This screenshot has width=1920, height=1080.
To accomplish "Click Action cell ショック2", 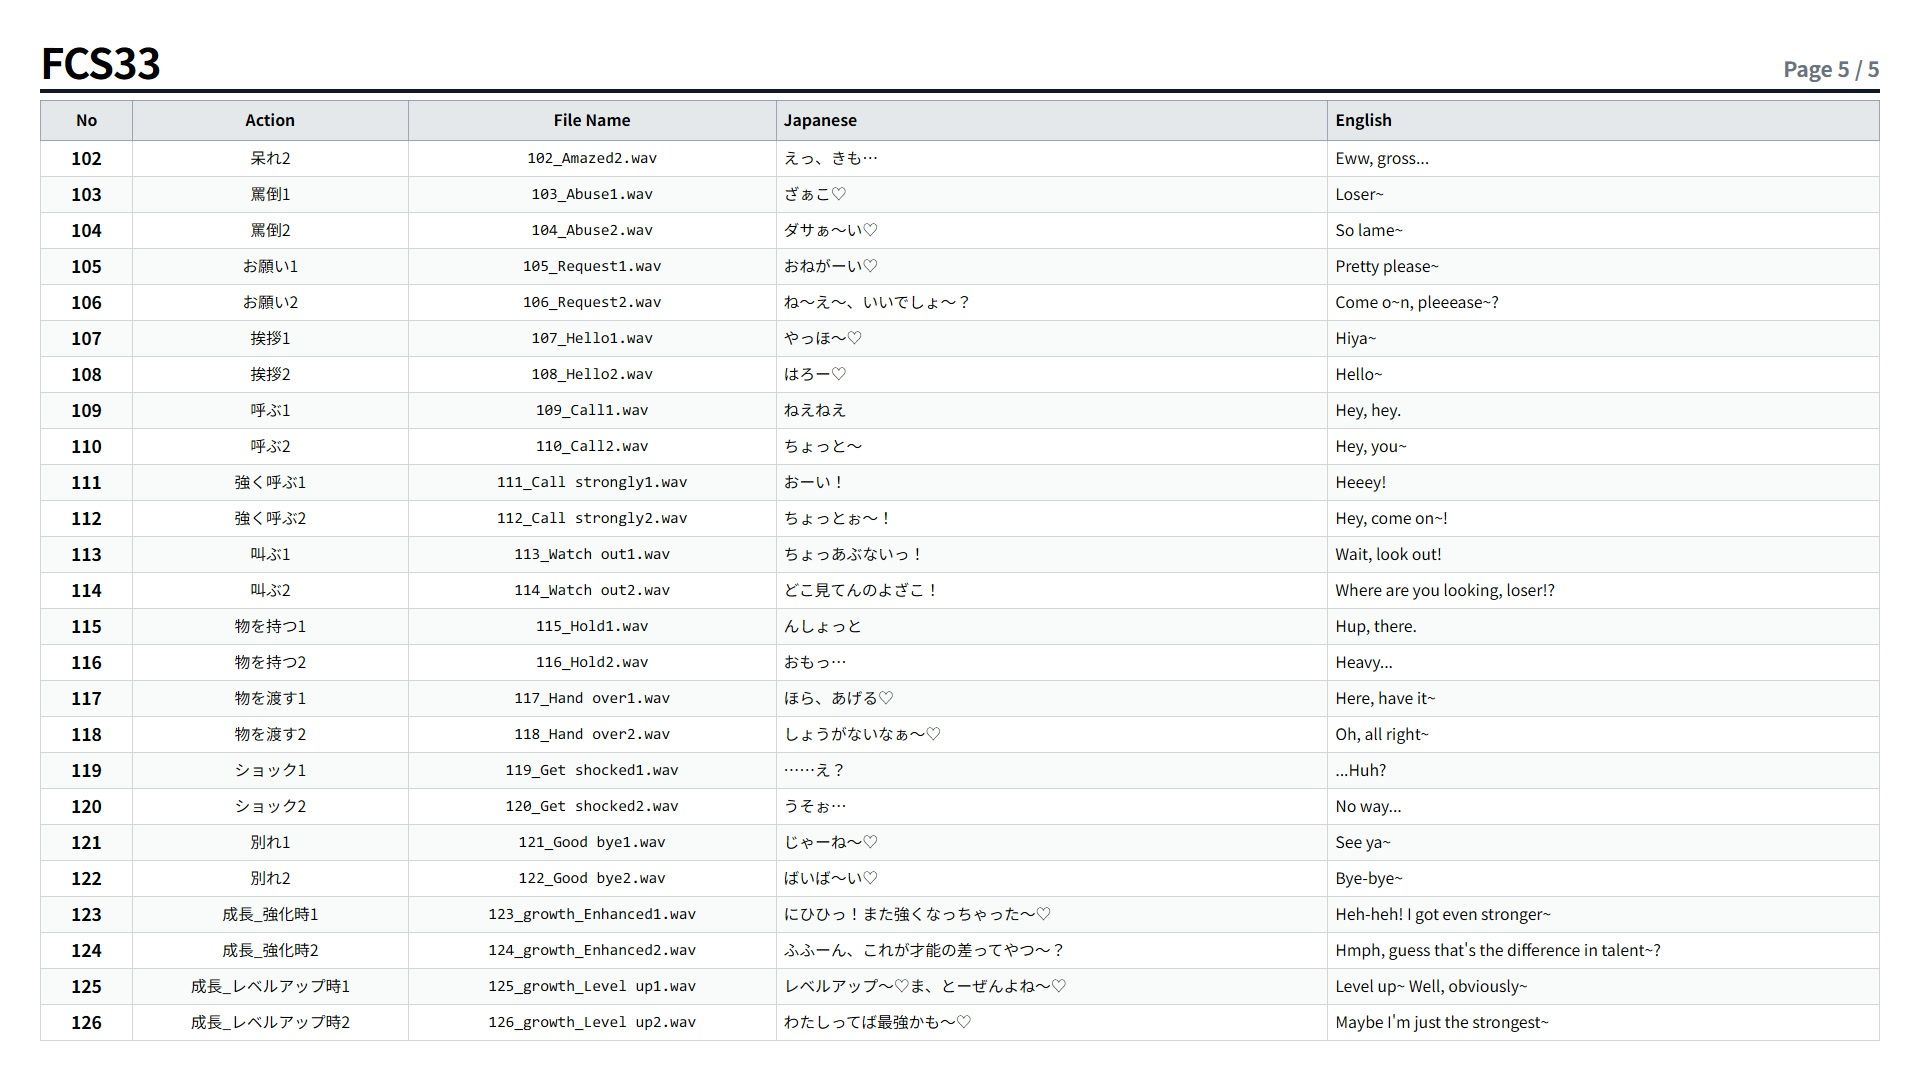I will (x=270, y=806).
